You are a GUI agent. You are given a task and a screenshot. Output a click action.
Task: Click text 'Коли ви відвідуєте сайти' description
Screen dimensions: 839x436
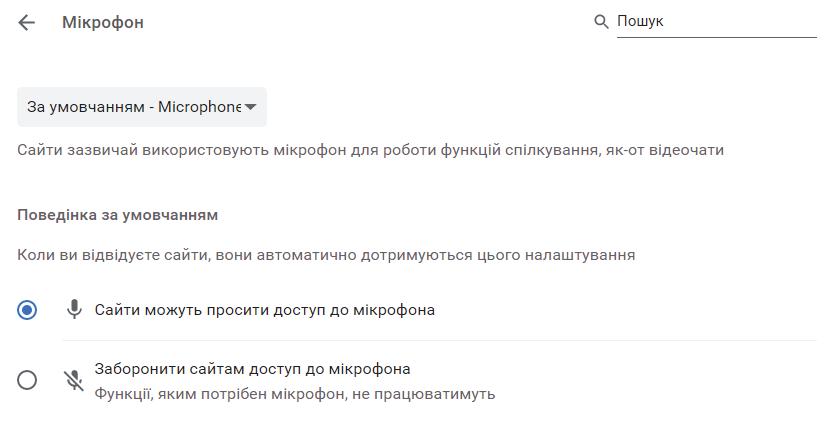pyautogui.click(x=326, y=255)
